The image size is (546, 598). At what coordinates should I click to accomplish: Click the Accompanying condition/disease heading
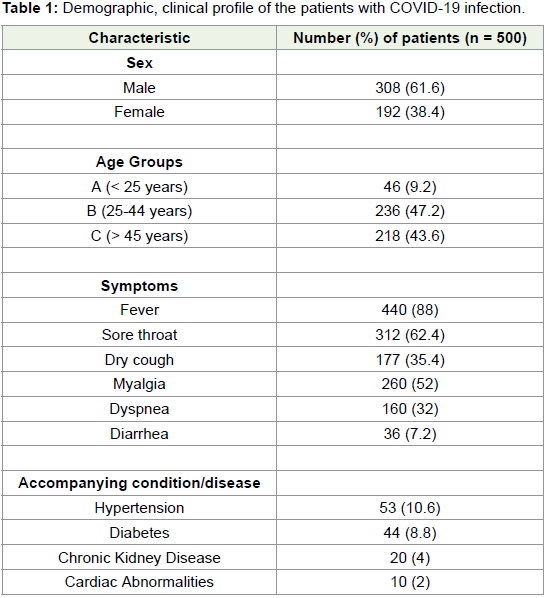tap(139, 483)
